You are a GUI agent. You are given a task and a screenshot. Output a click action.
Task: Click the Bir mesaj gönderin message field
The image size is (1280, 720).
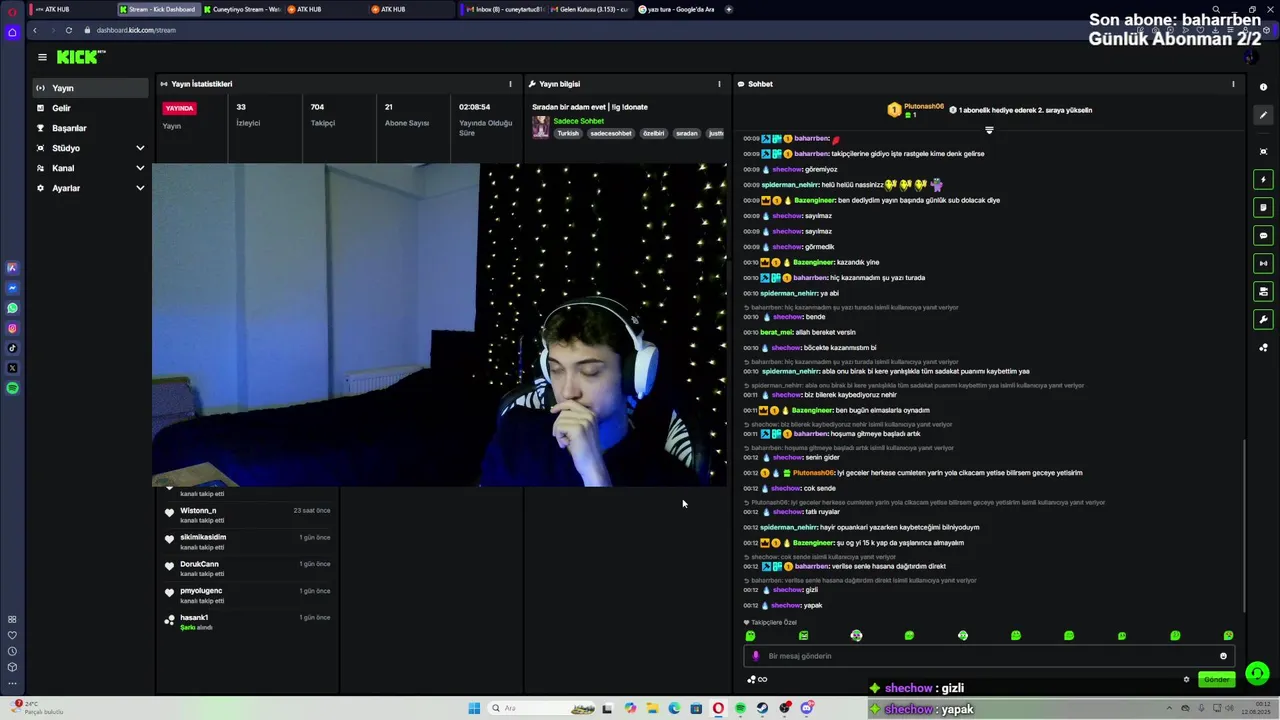(989, 656)
